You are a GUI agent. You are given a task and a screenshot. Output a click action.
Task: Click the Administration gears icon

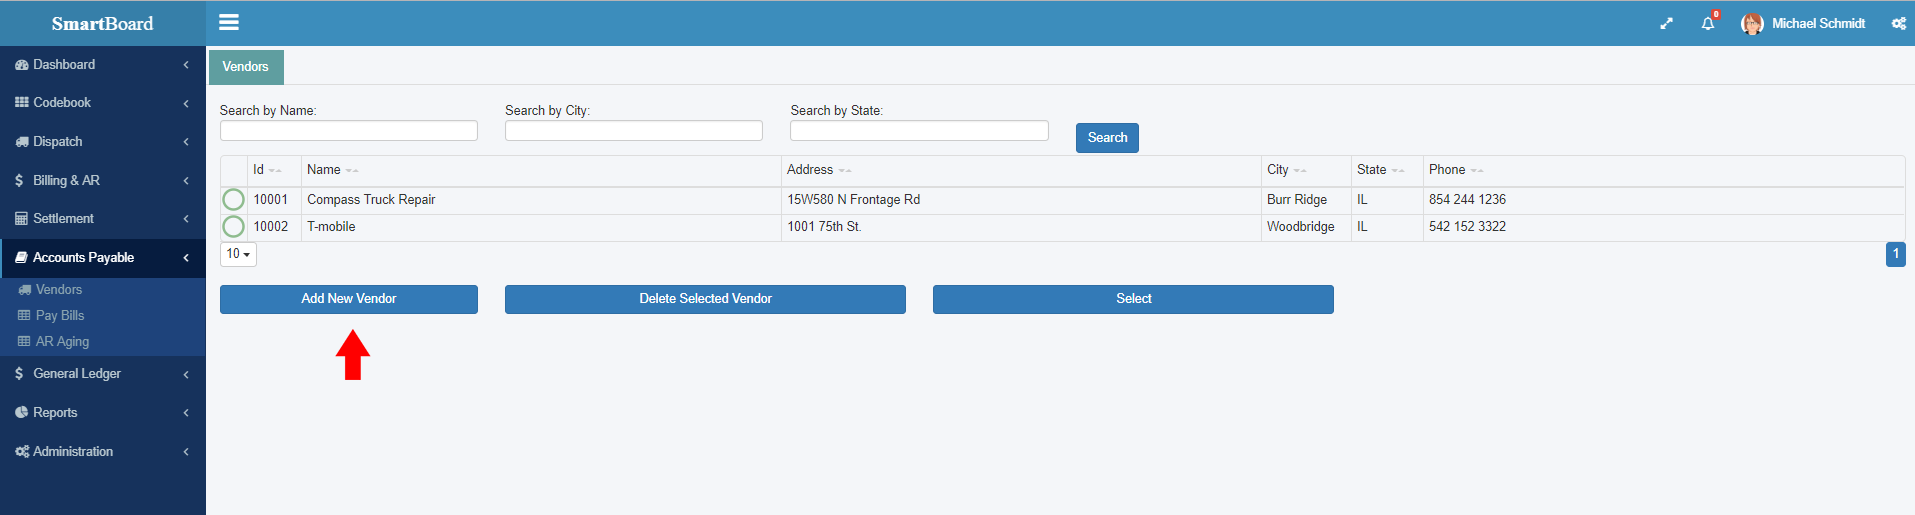22,452
